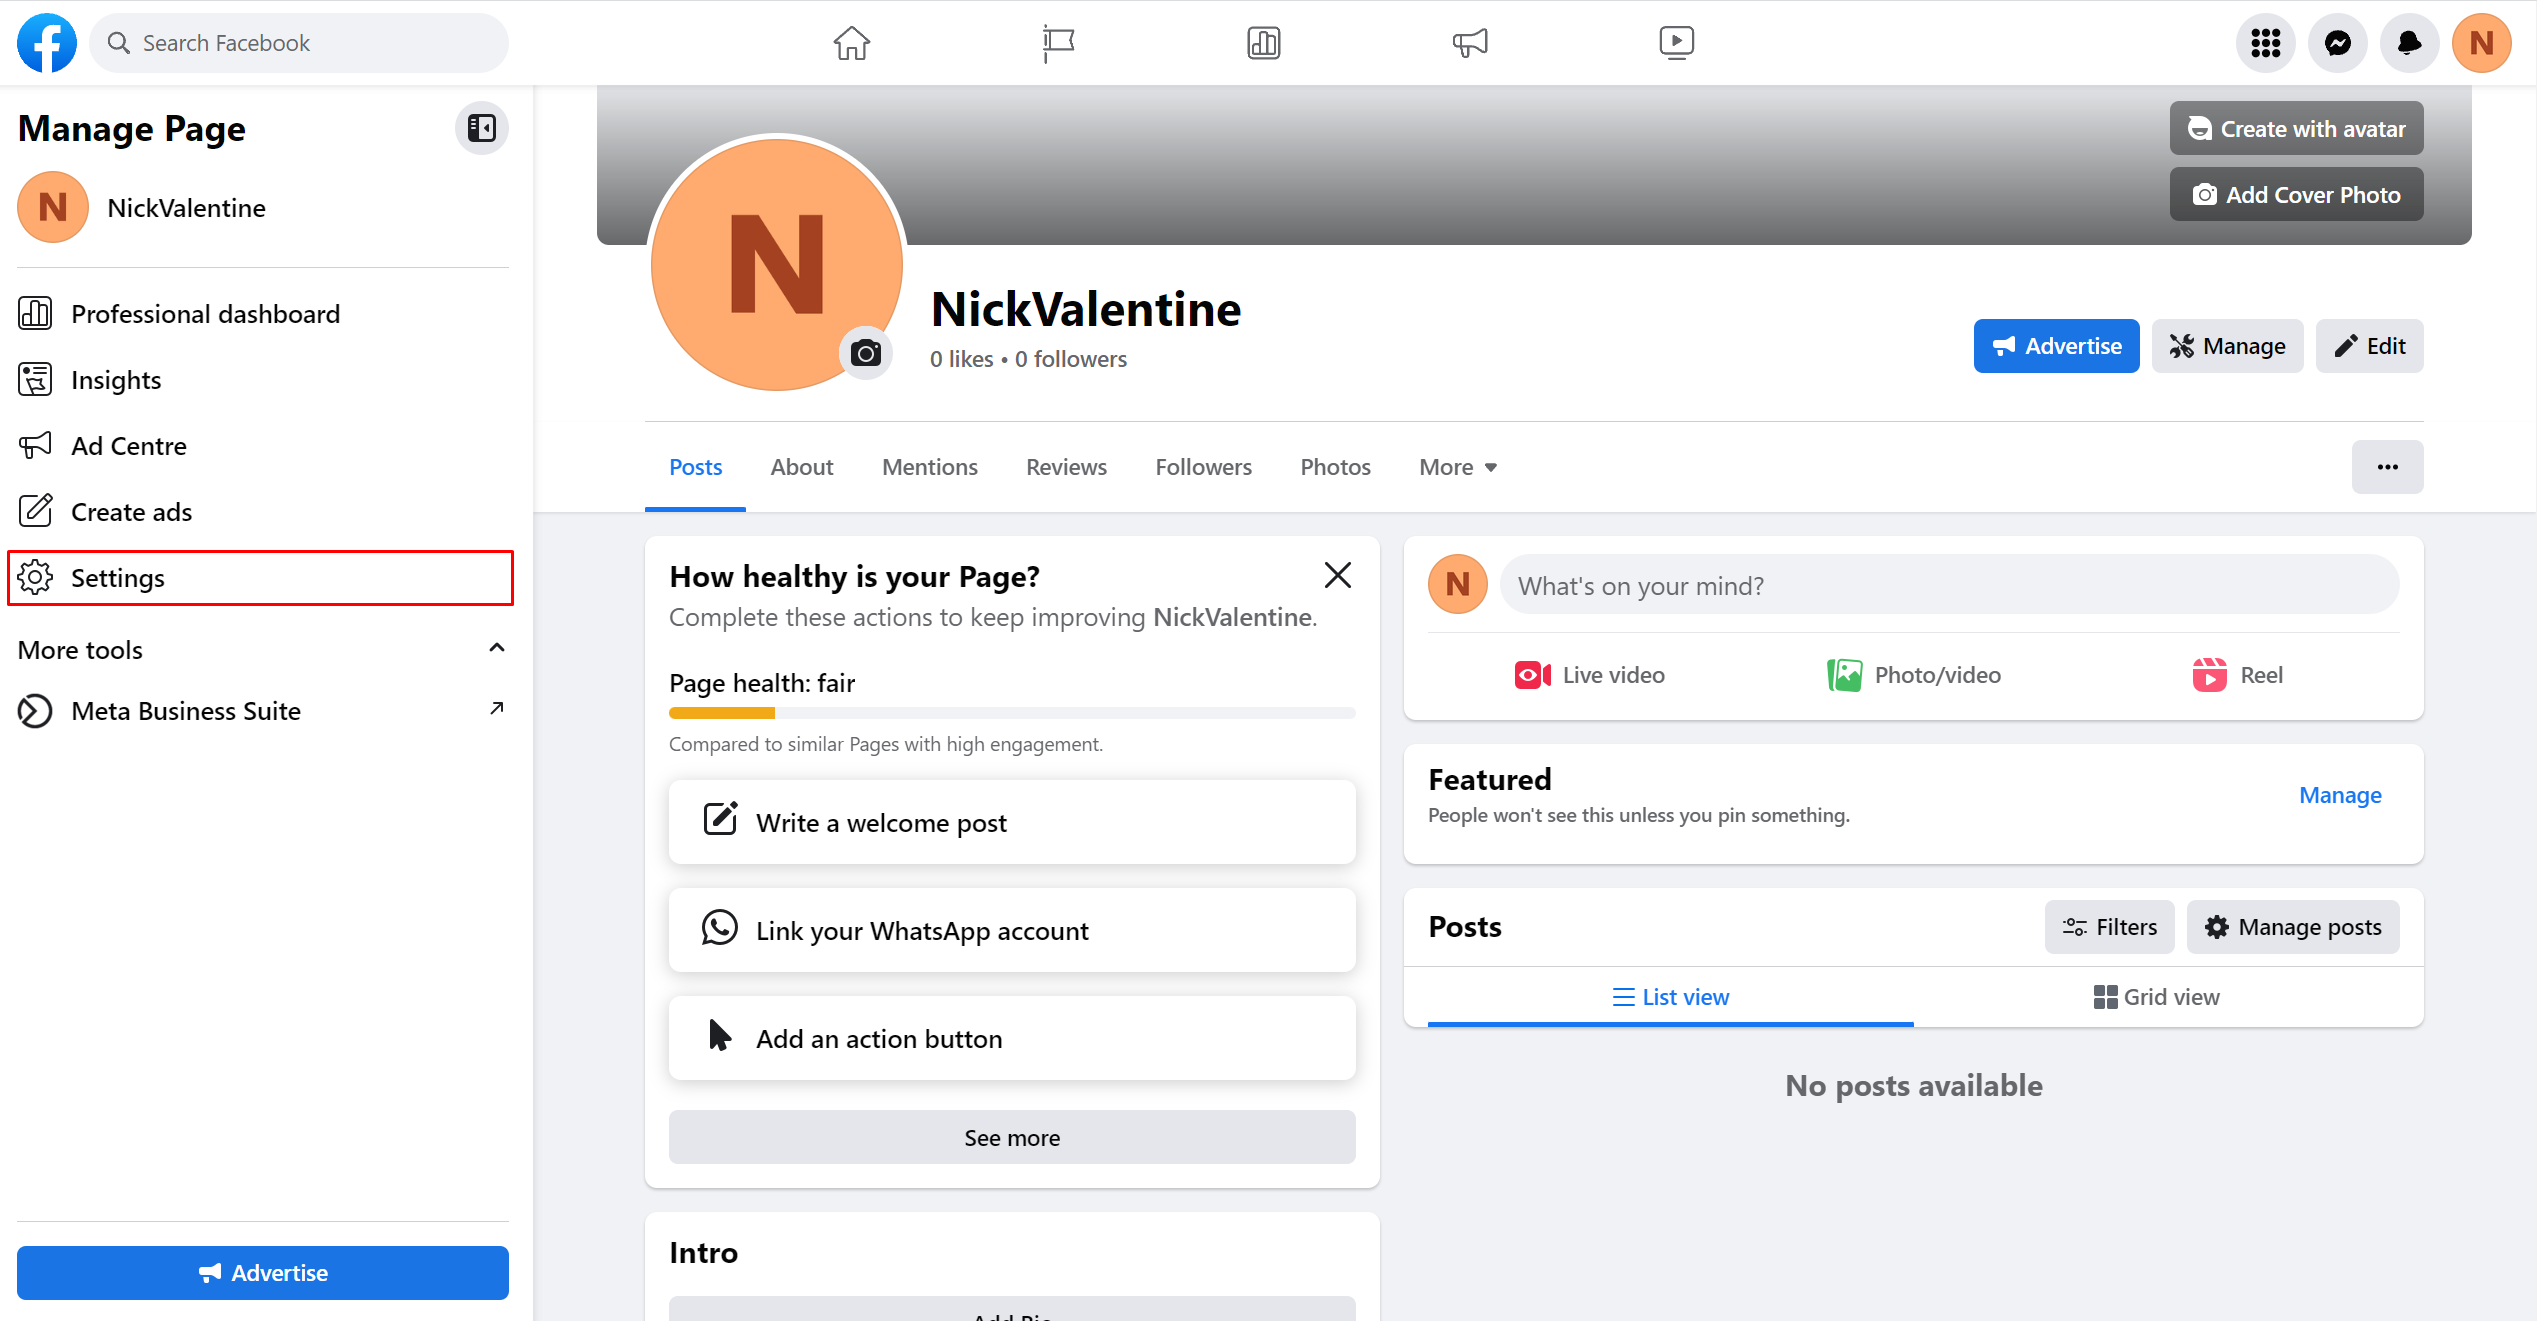Collapse the More tools section
The width and height of the screenshot is (2537, 1321).
496,648
